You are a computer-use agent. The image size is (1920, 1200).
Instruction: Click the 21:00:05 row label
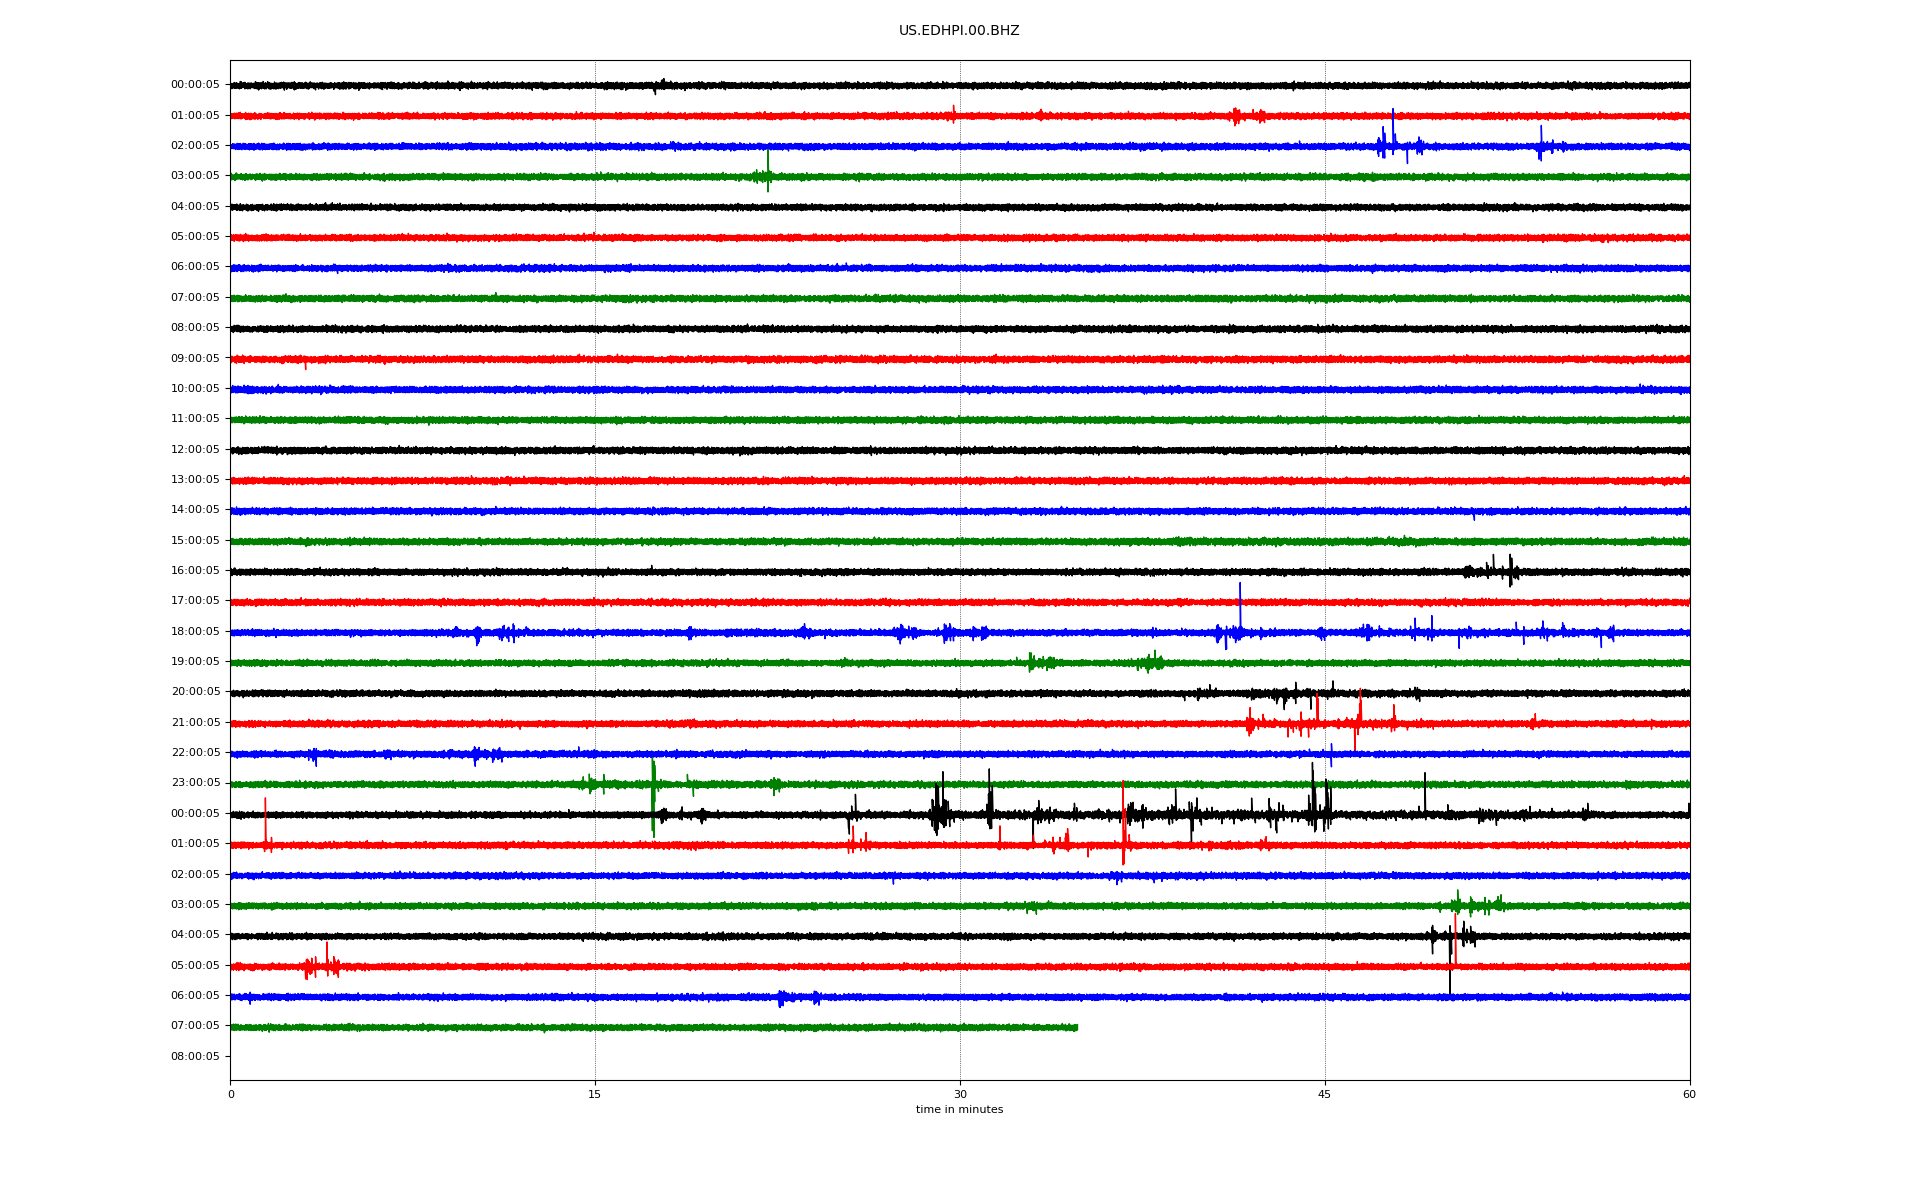coord(195,723)
